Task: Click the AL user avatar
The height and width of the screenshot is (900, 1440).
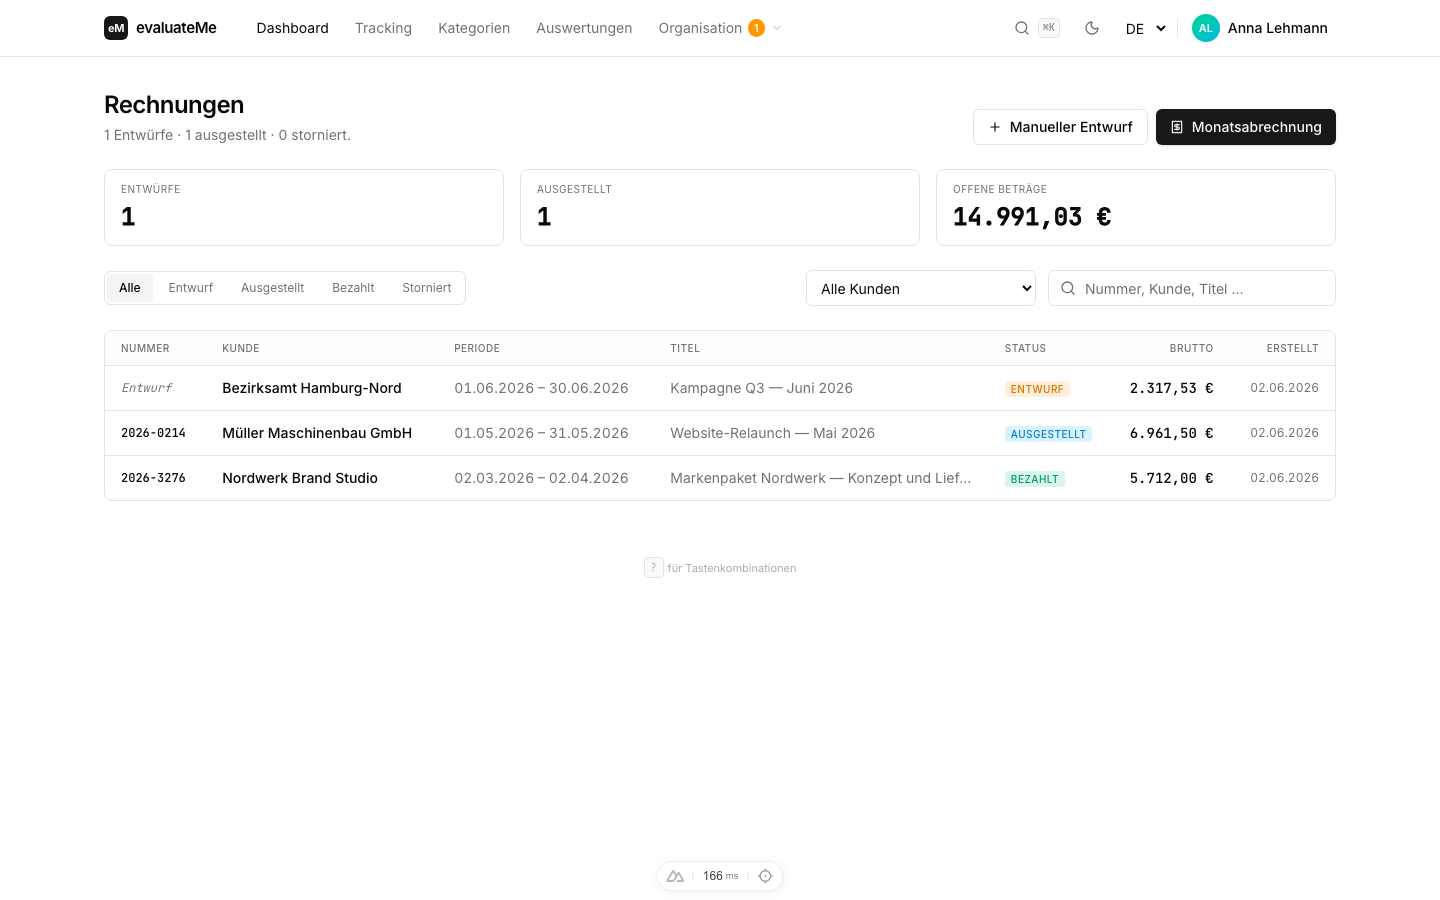Action: coord(1206,28)
